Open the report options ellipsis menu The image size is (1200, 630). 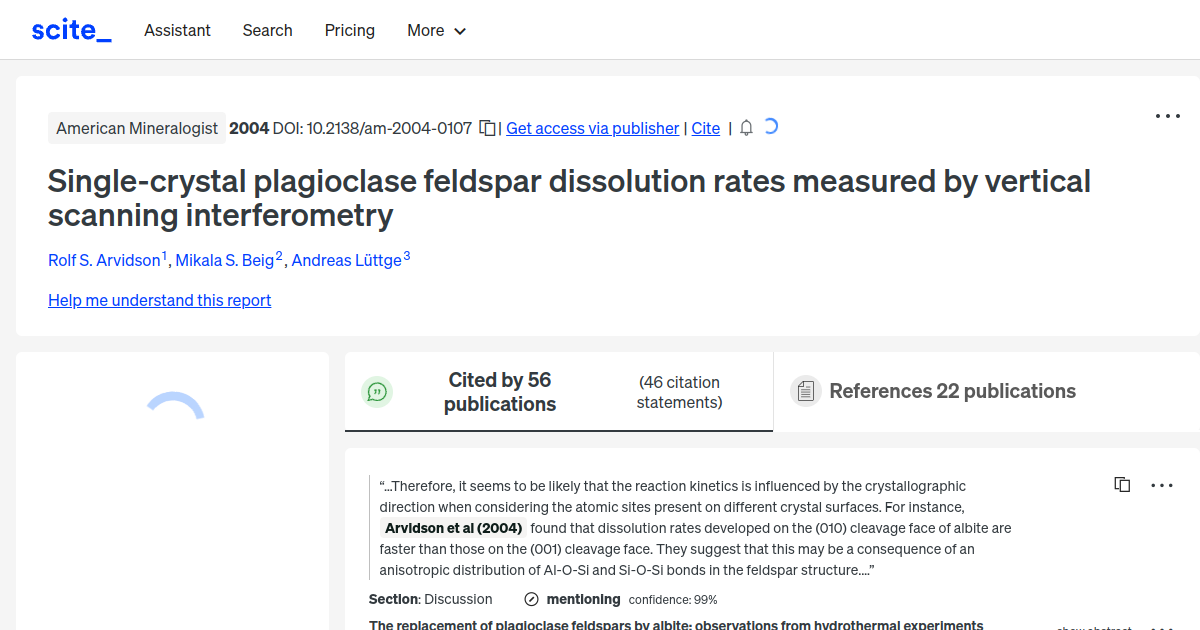[x=1167, y=116]
